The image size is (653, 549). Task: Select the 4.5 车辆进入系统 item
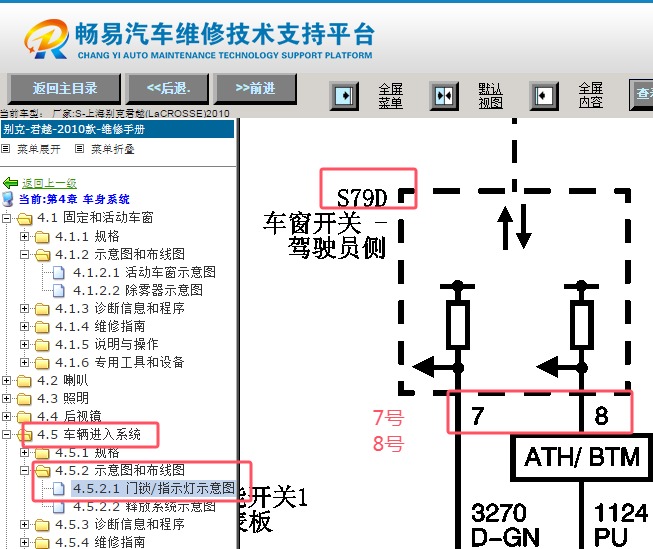[89, 434]
